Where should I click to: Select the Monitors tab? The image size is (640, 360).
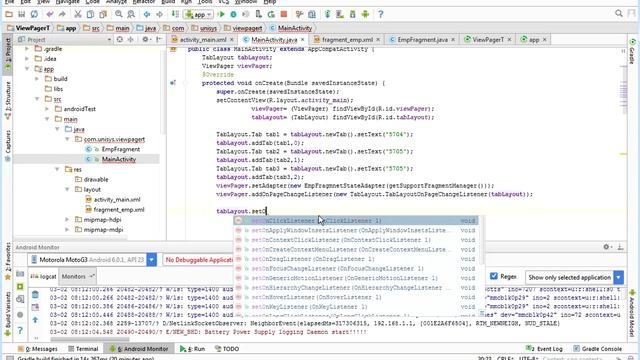pyautogui.click(x=77, y=276)
